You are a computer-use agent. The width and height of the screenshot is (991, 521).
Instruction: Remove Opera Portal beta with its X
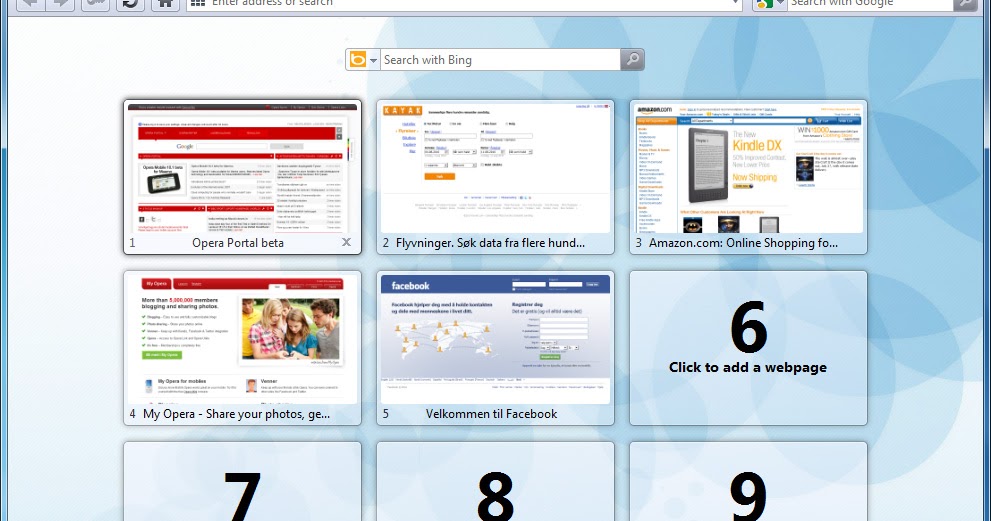point(346,242)
